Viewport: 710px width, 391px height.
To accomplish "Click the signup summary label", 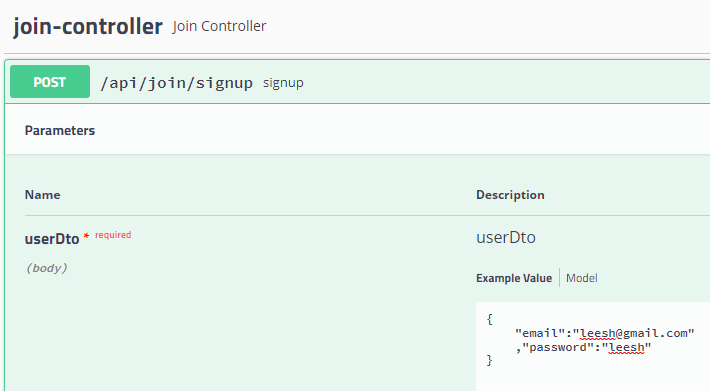I will pos(283,83).
